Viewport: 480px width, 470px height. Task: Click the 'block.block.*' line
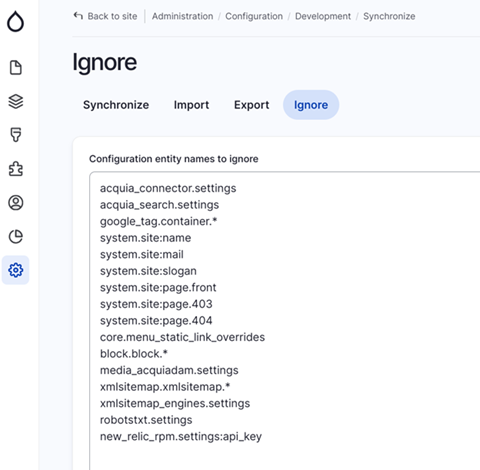[134, 354]
